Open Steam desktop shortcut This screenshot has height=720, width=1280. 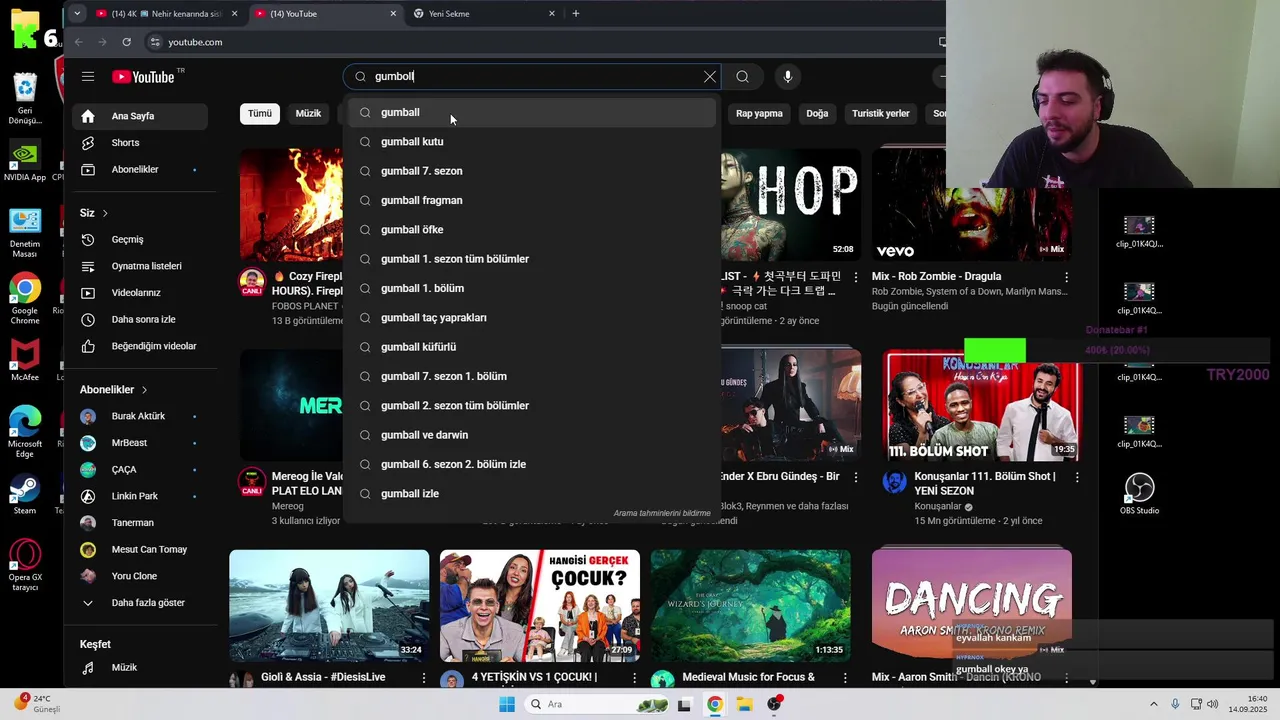point(25,495)
